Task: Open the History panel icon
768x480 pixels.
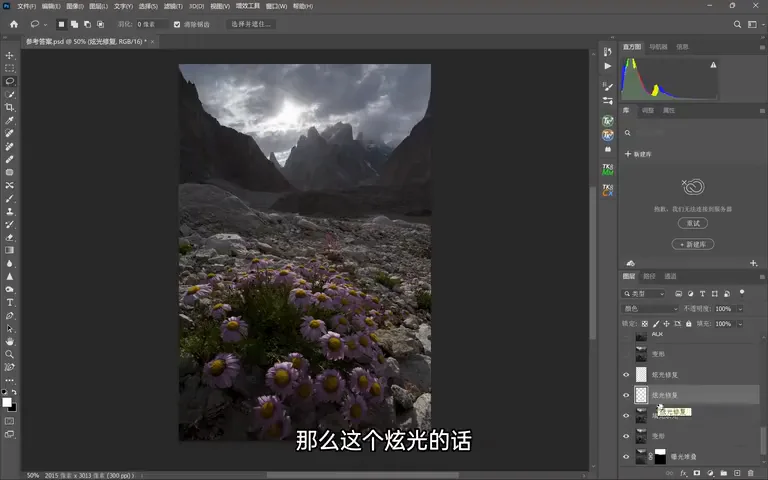Action: point(608,52)
